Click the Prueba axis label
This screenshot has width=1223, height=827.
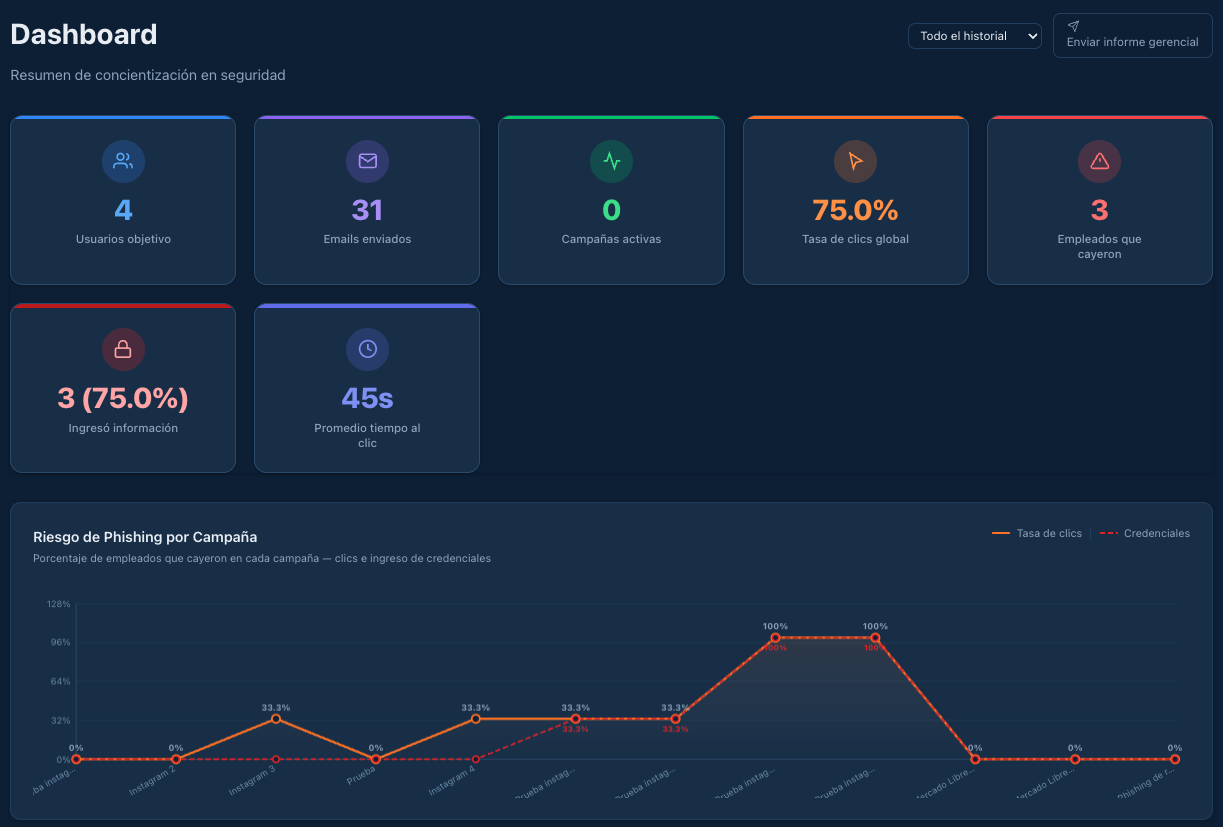click(x=363, y=776)
